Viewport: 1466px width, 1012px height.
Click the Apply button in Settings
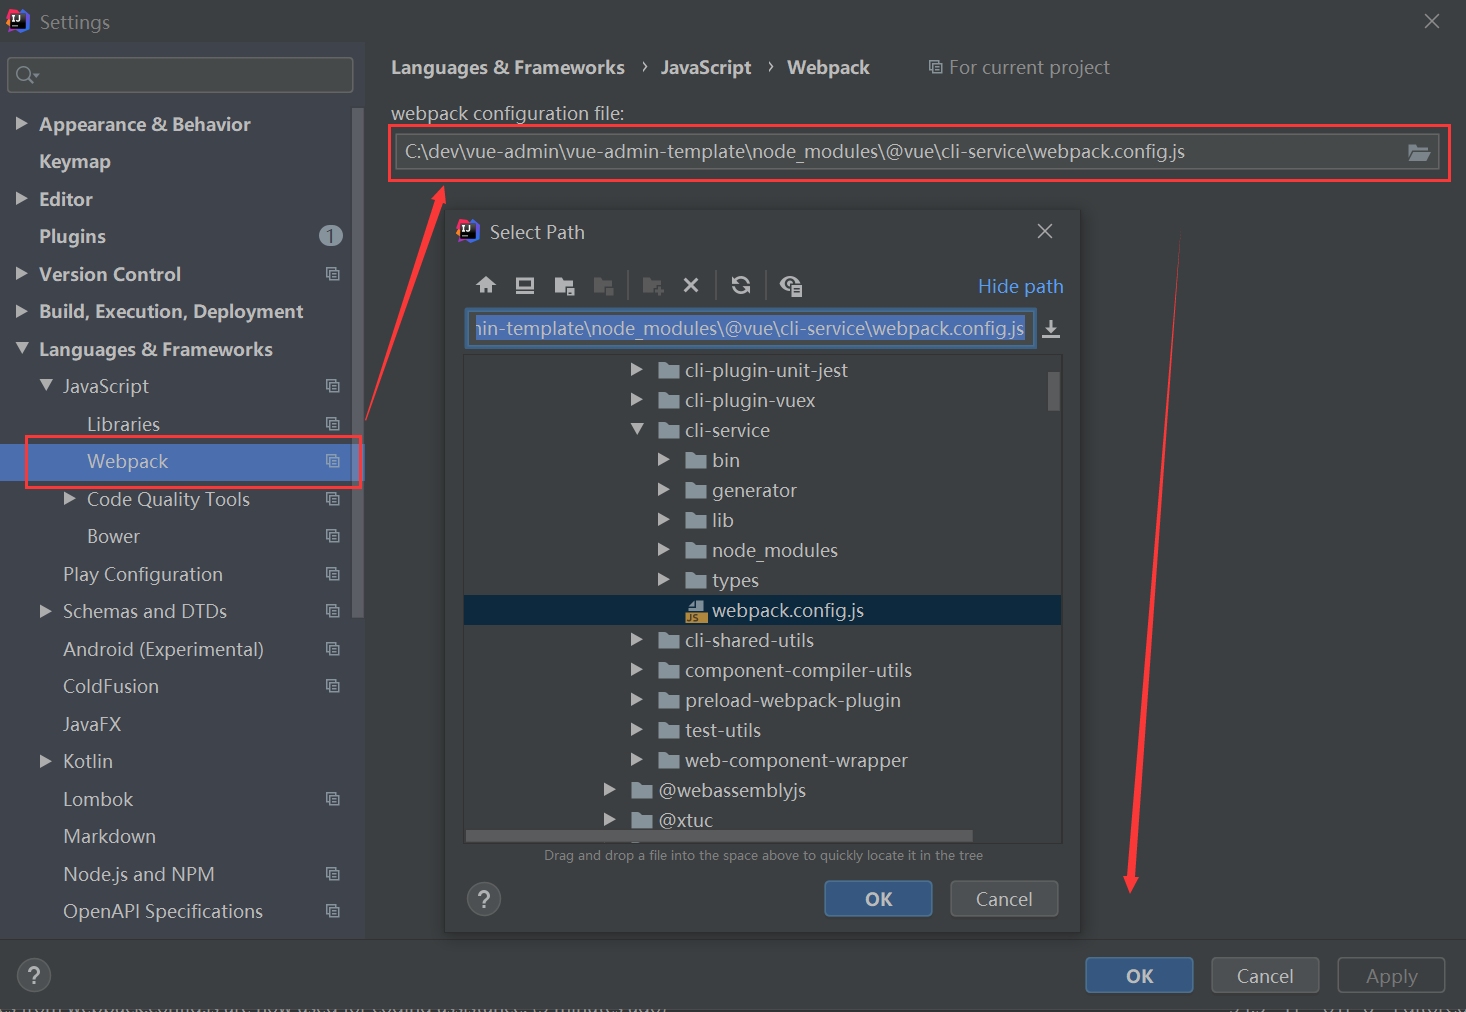pyautogui.click(x=1391, y=976)
